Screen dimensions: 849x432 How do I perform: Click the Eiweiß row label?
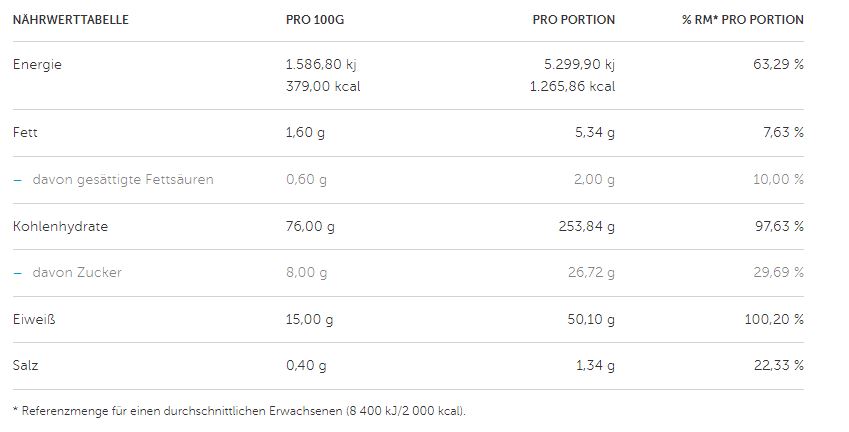(32, 320)
